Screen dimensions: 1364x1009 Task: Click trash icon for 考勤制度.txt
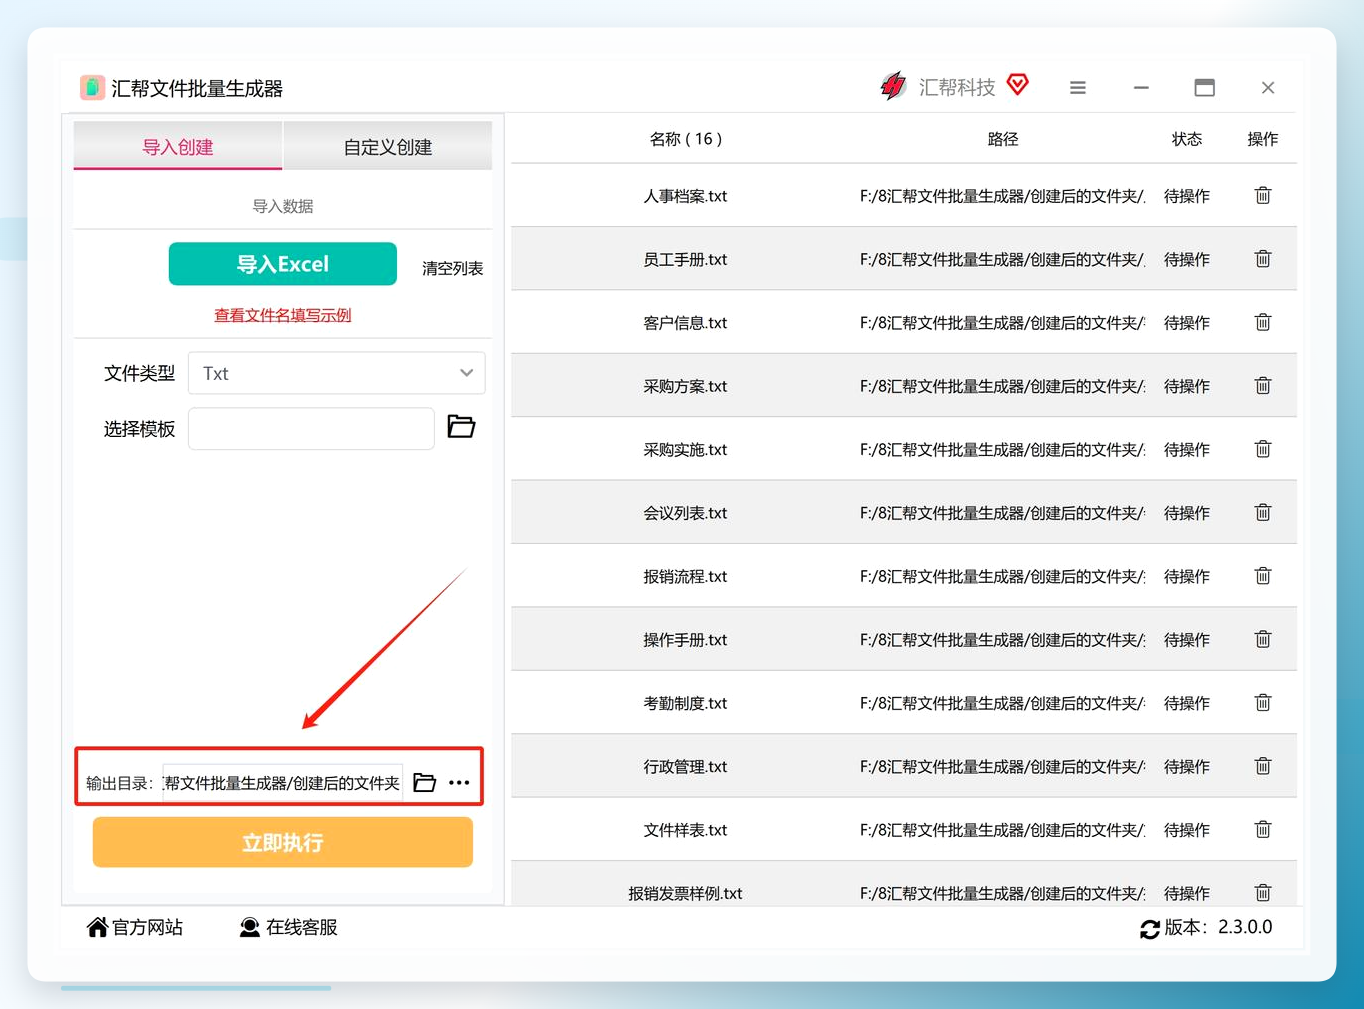1263,702
